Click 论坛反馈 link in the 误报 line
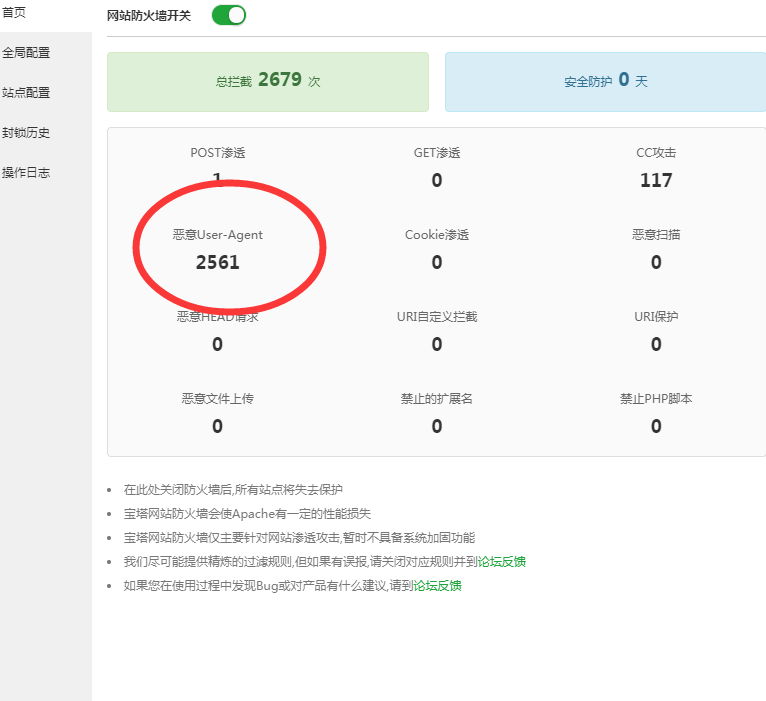The width and height of the screenshot is (766, 701). point(501,562)
